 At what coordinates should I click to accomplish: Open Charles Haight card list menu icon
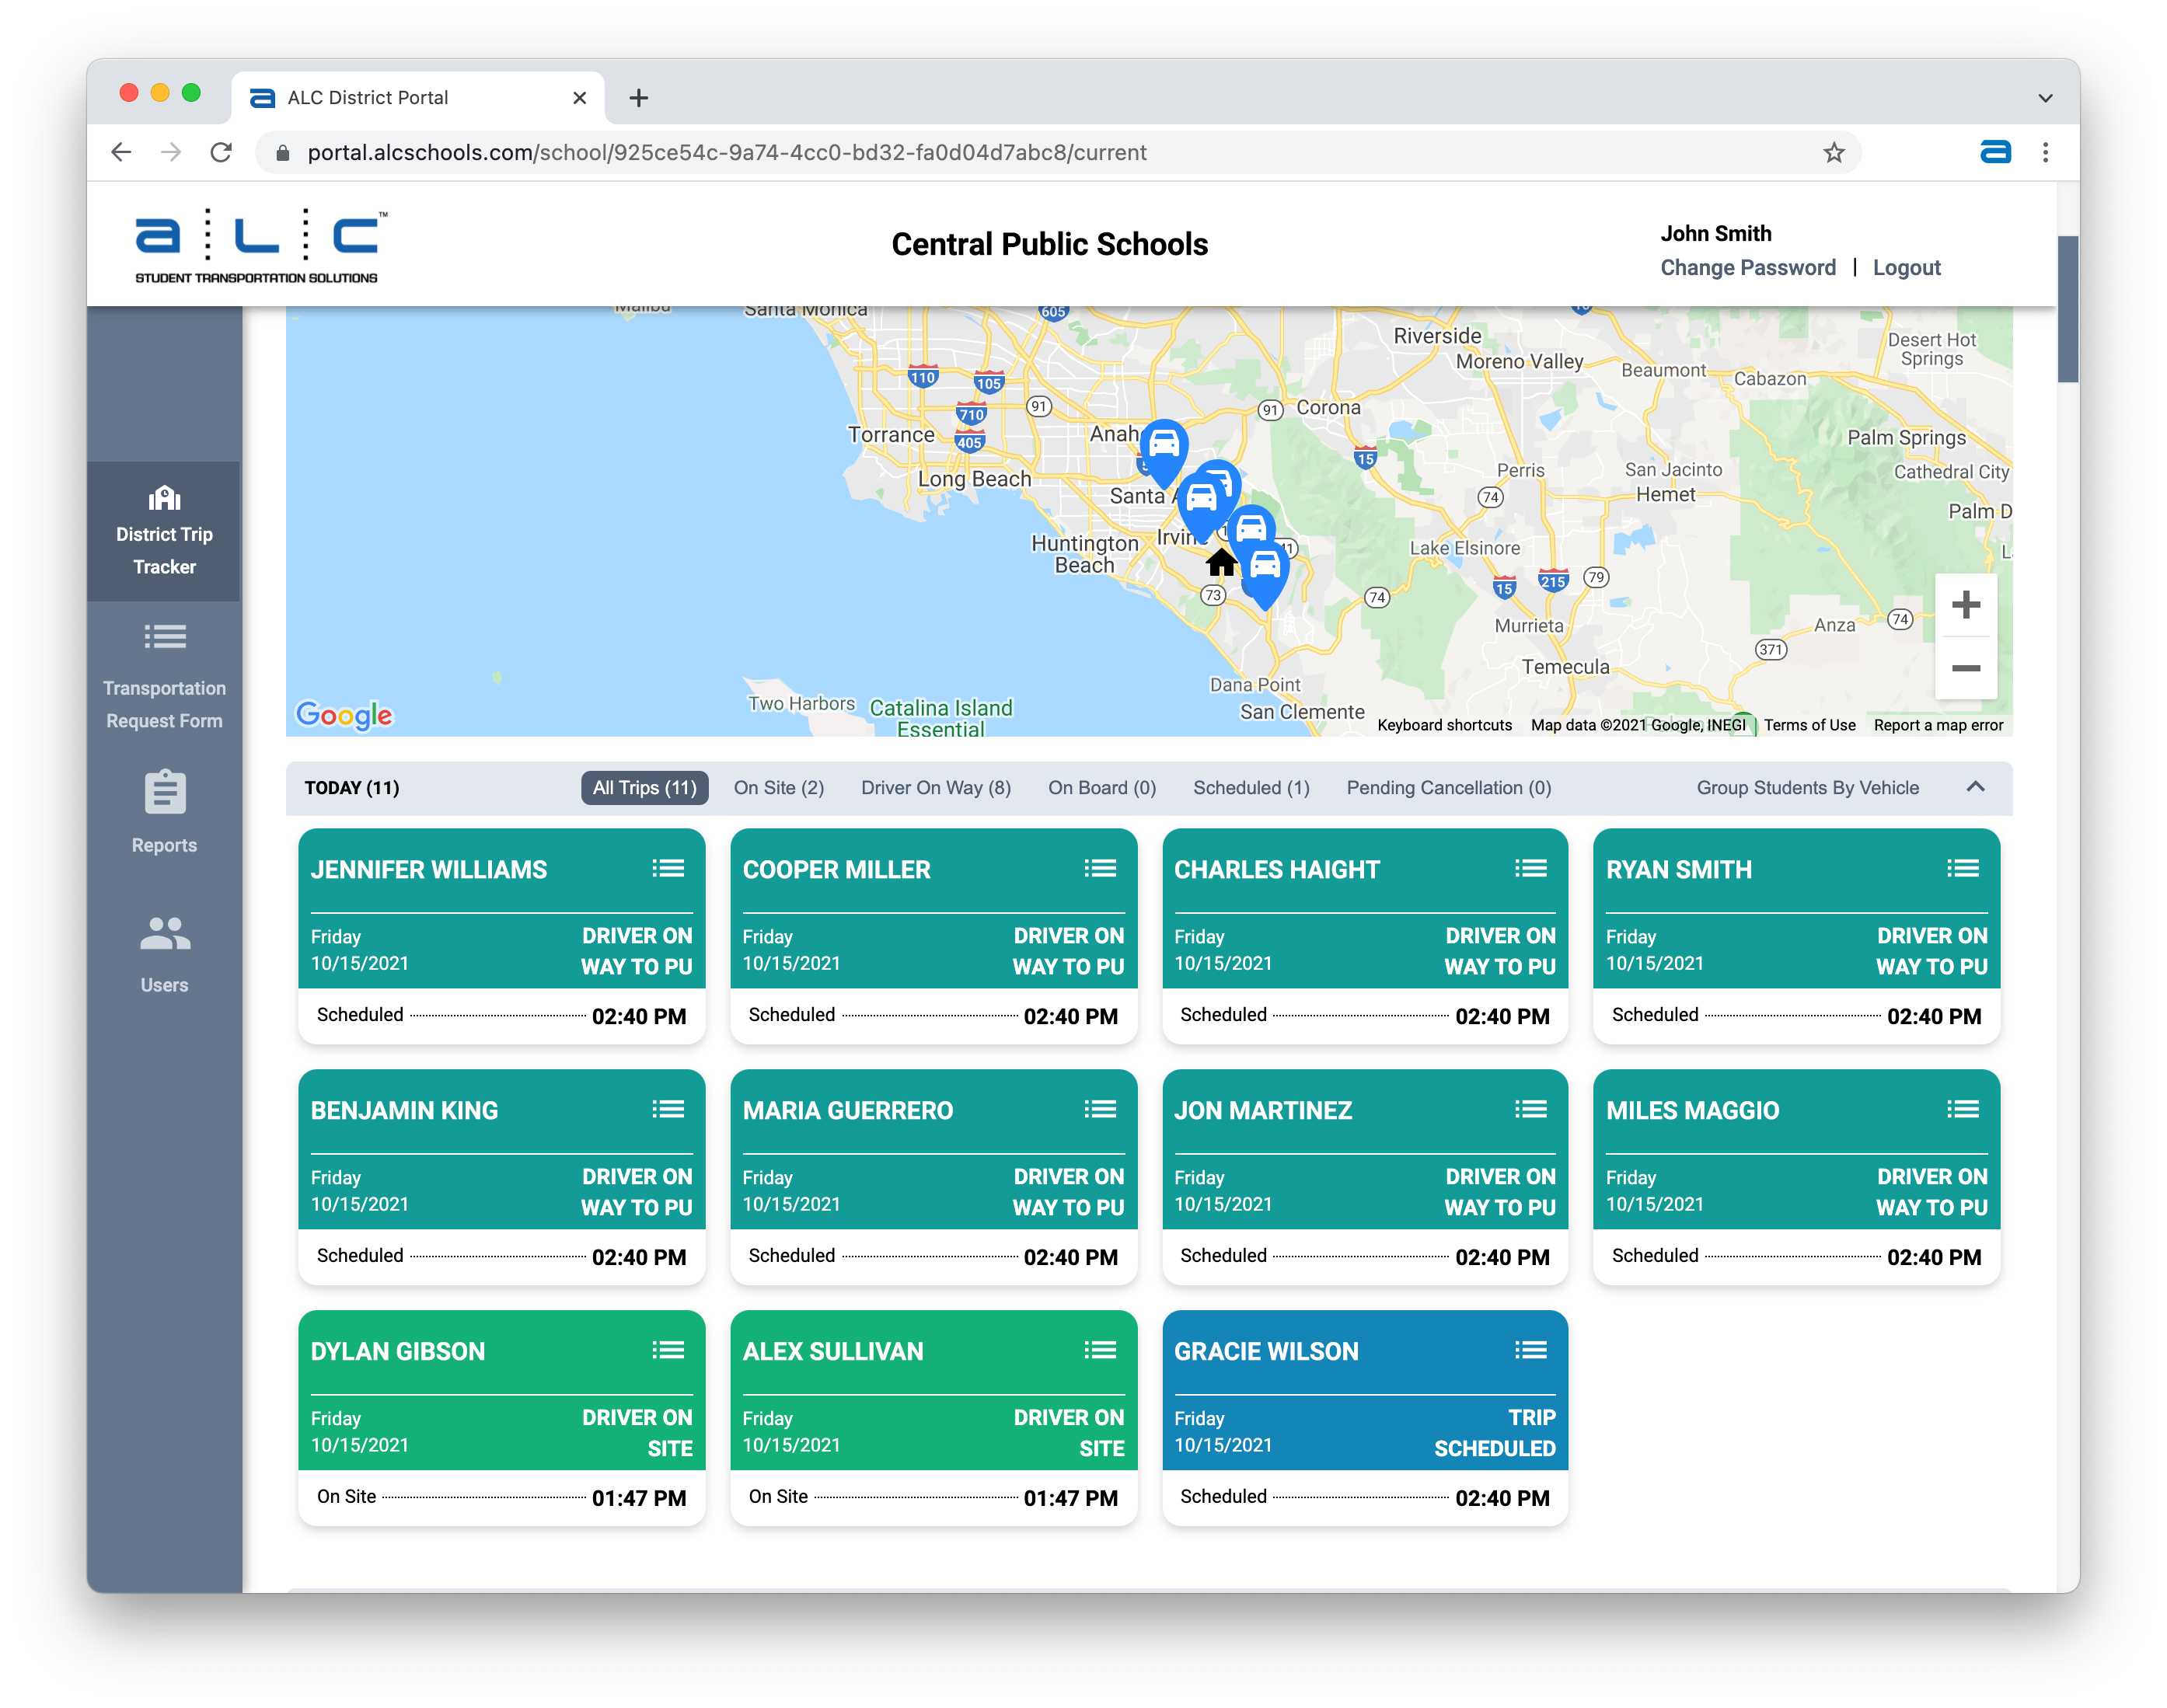(1531, 868)
